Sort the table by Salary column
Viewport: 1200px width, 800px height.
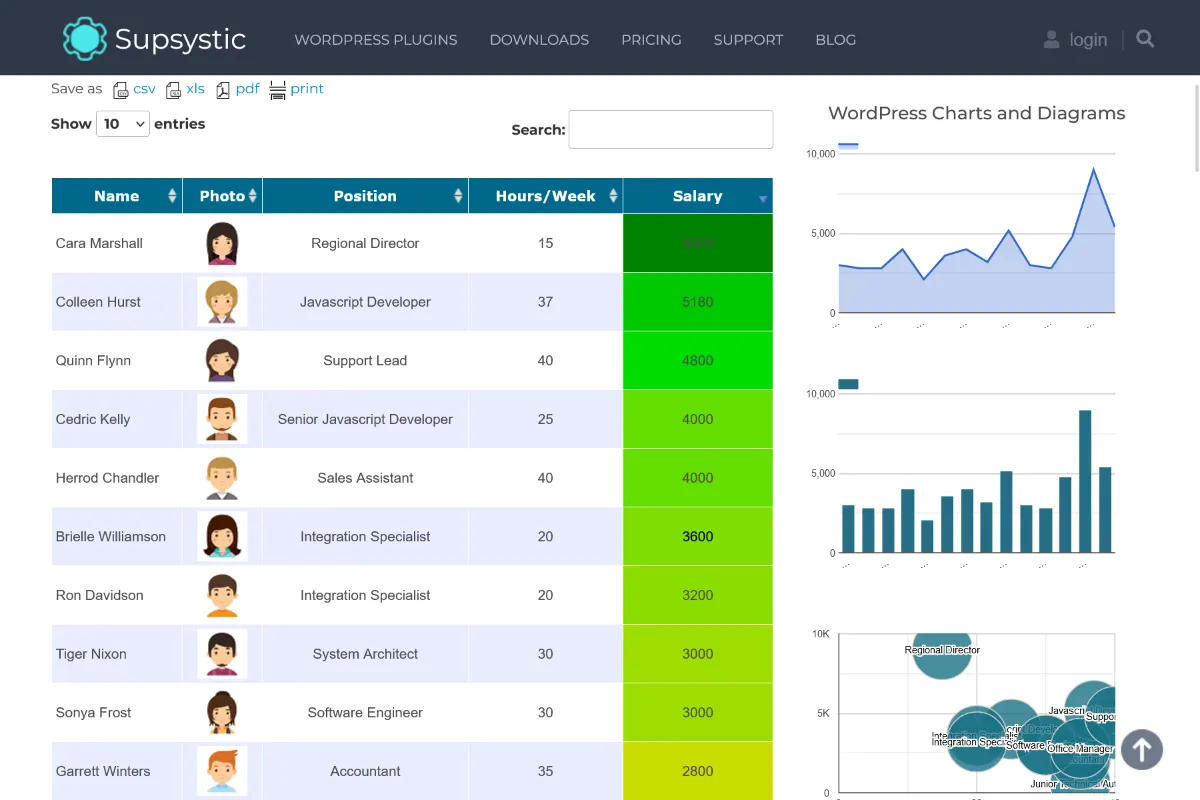697,196
